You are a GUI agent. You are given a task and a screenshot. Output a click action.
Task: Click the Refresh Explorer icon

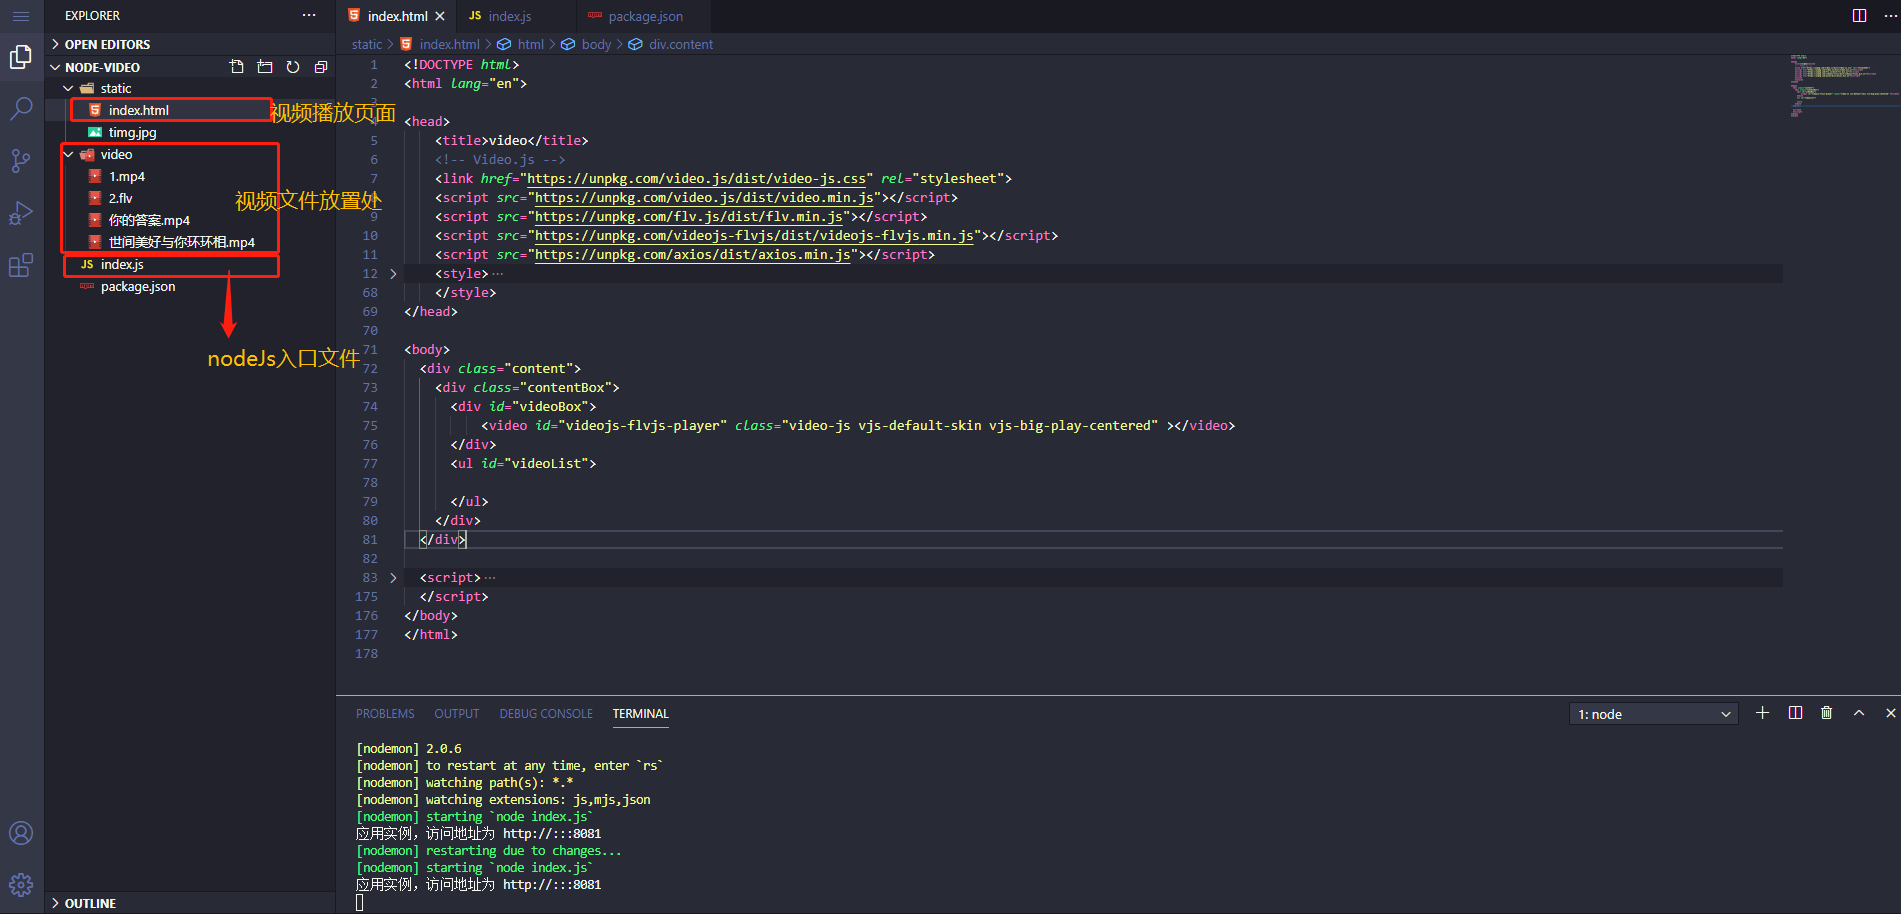tap(293, 67)
